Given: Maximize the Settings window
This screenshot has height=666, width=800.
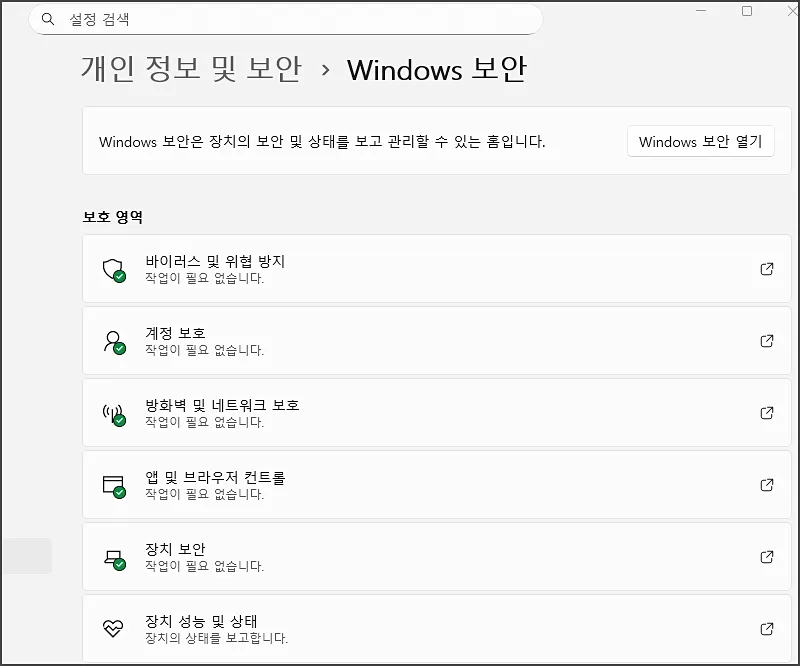Looking at the screenshot, I should tap(747, 11).
